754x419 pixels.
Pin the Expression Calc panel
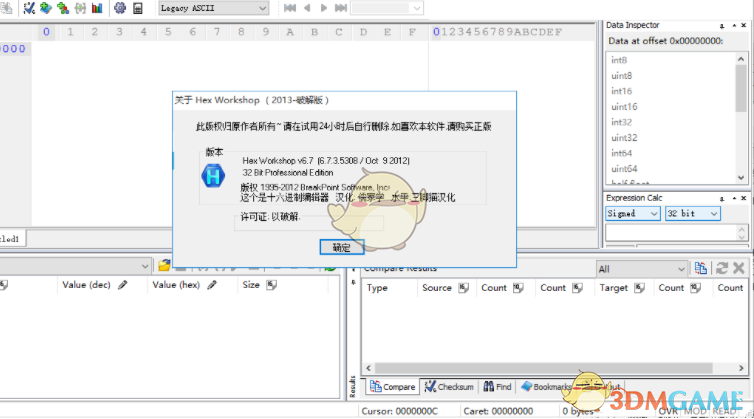(x=722, y=198)
